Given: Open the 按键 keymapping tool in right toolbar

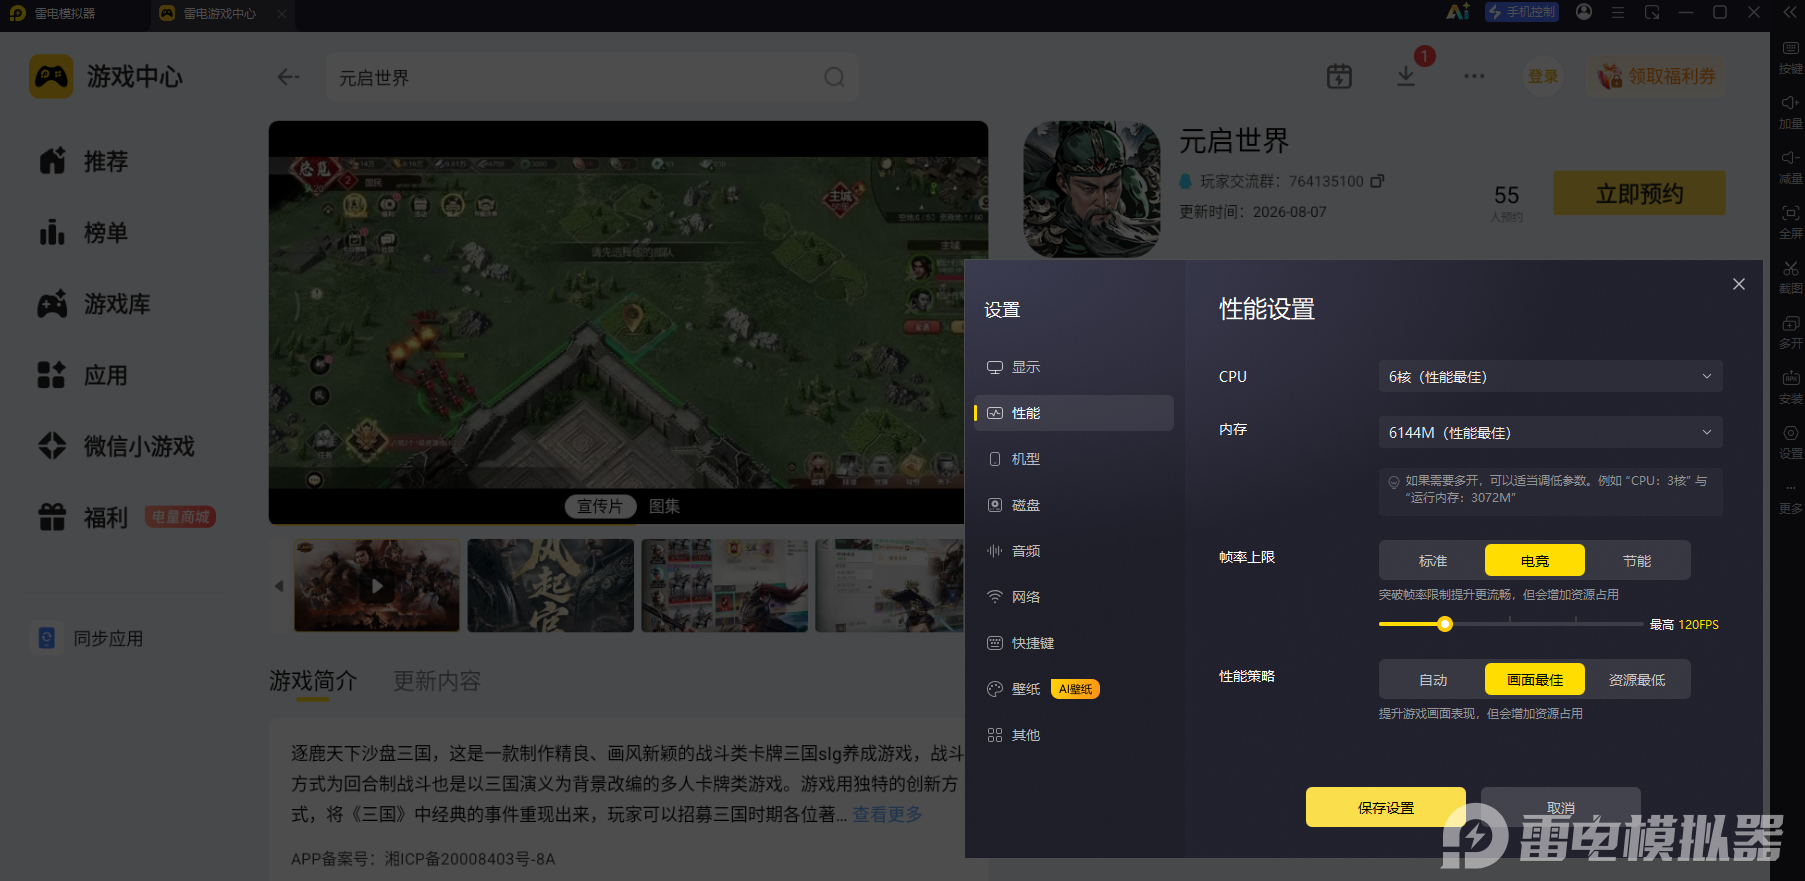Looking at the screenshot, I should point(1790,56).
